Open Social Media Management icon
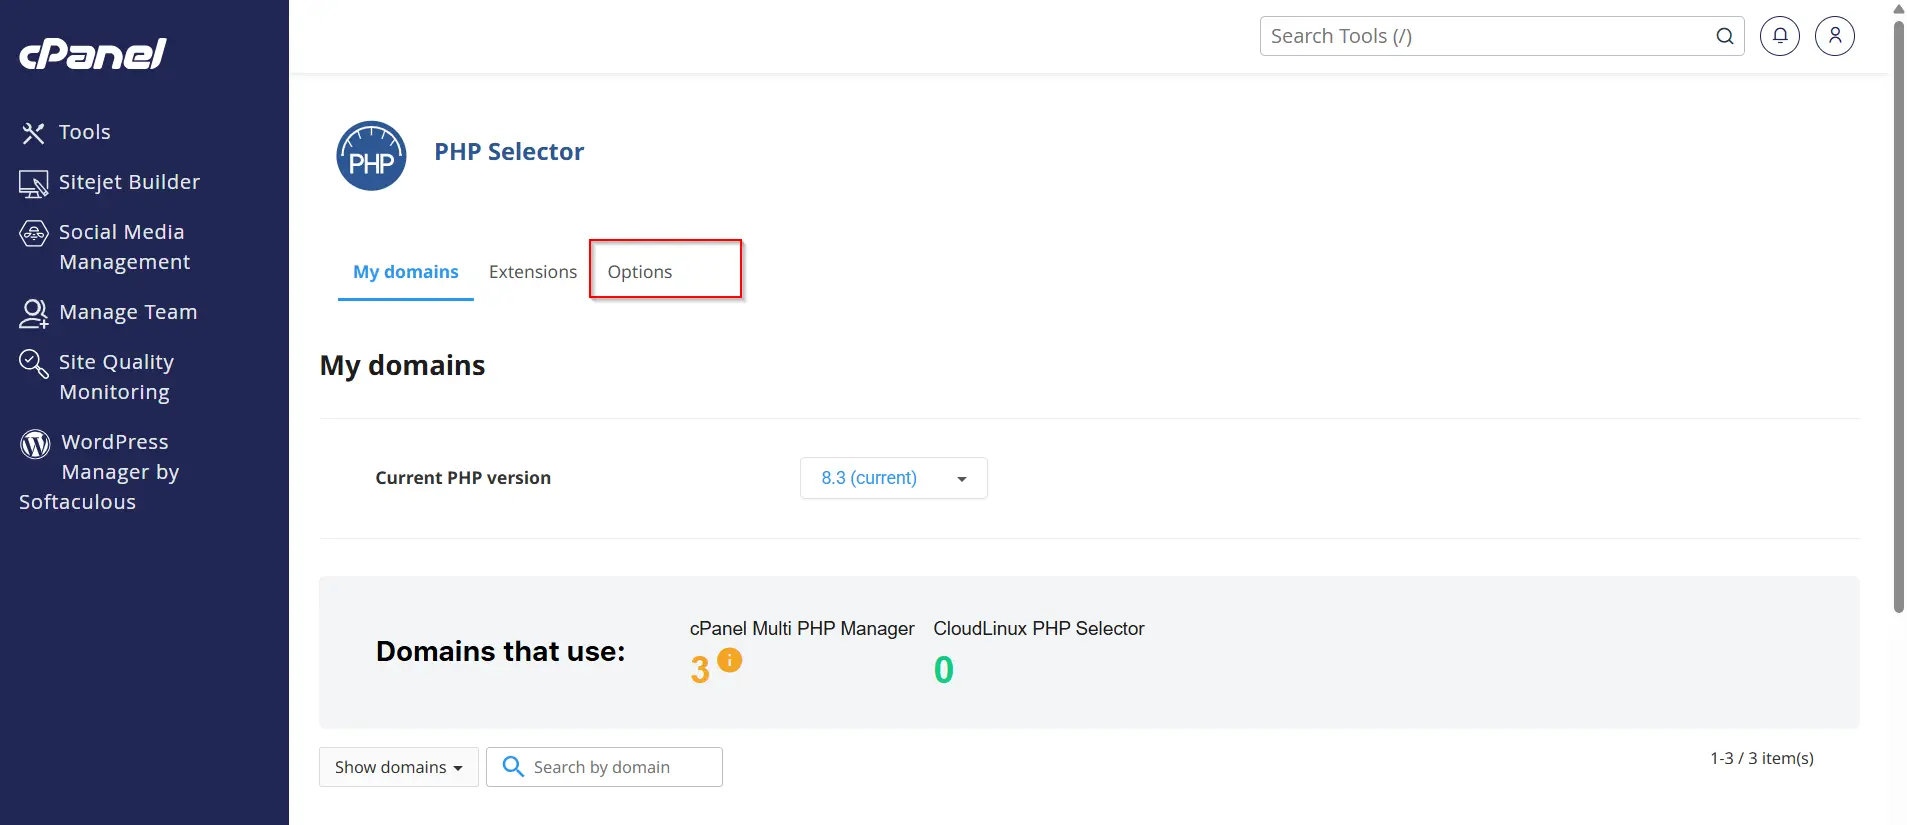The image size is (1907, 825). tap(34, 233)
